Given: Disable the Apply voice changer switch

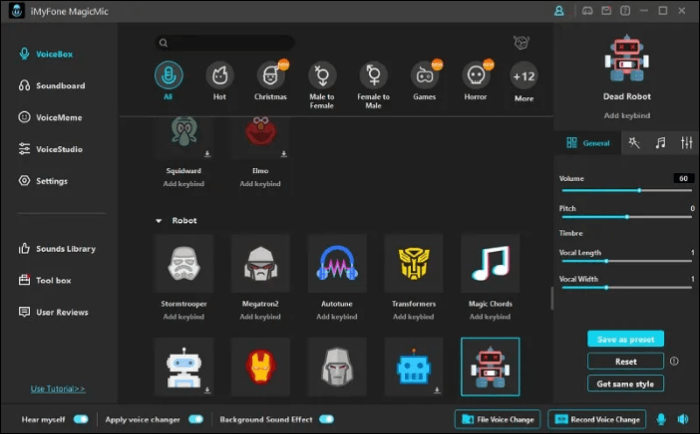Looking at the screenshot, I should [x=196, y=419].
